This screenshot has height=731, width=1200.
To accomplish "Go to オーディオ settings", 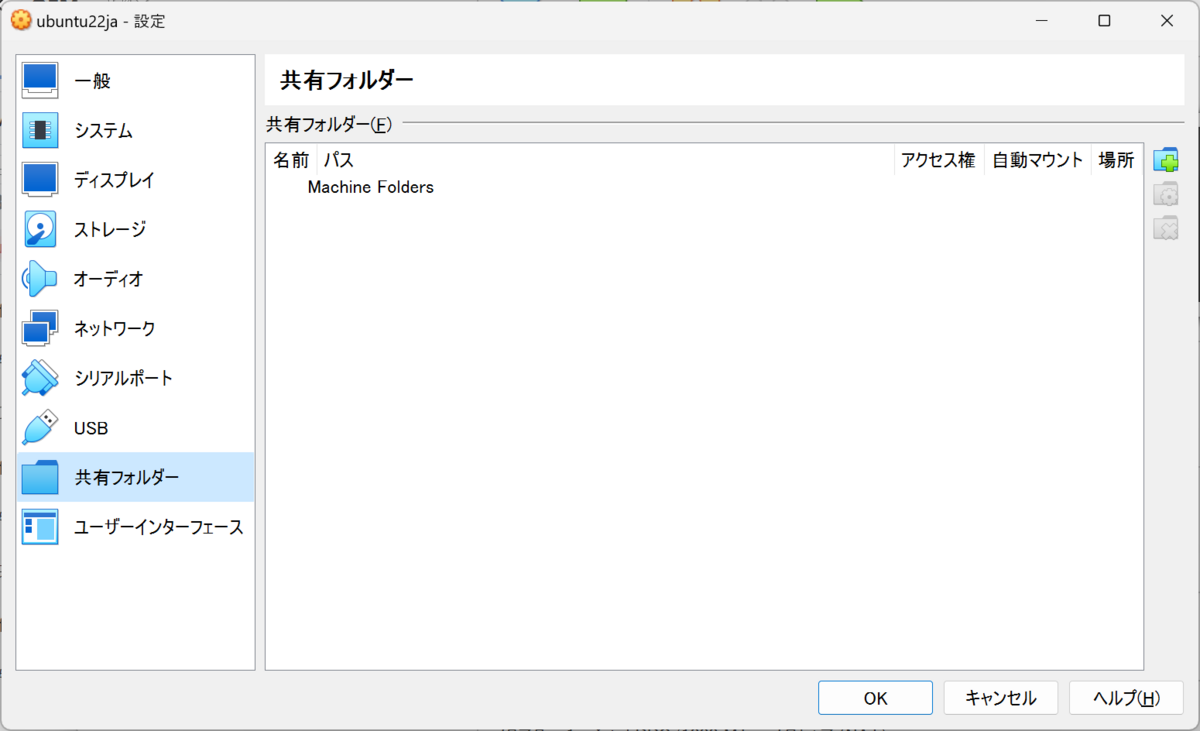I will [x=136, y=279].
